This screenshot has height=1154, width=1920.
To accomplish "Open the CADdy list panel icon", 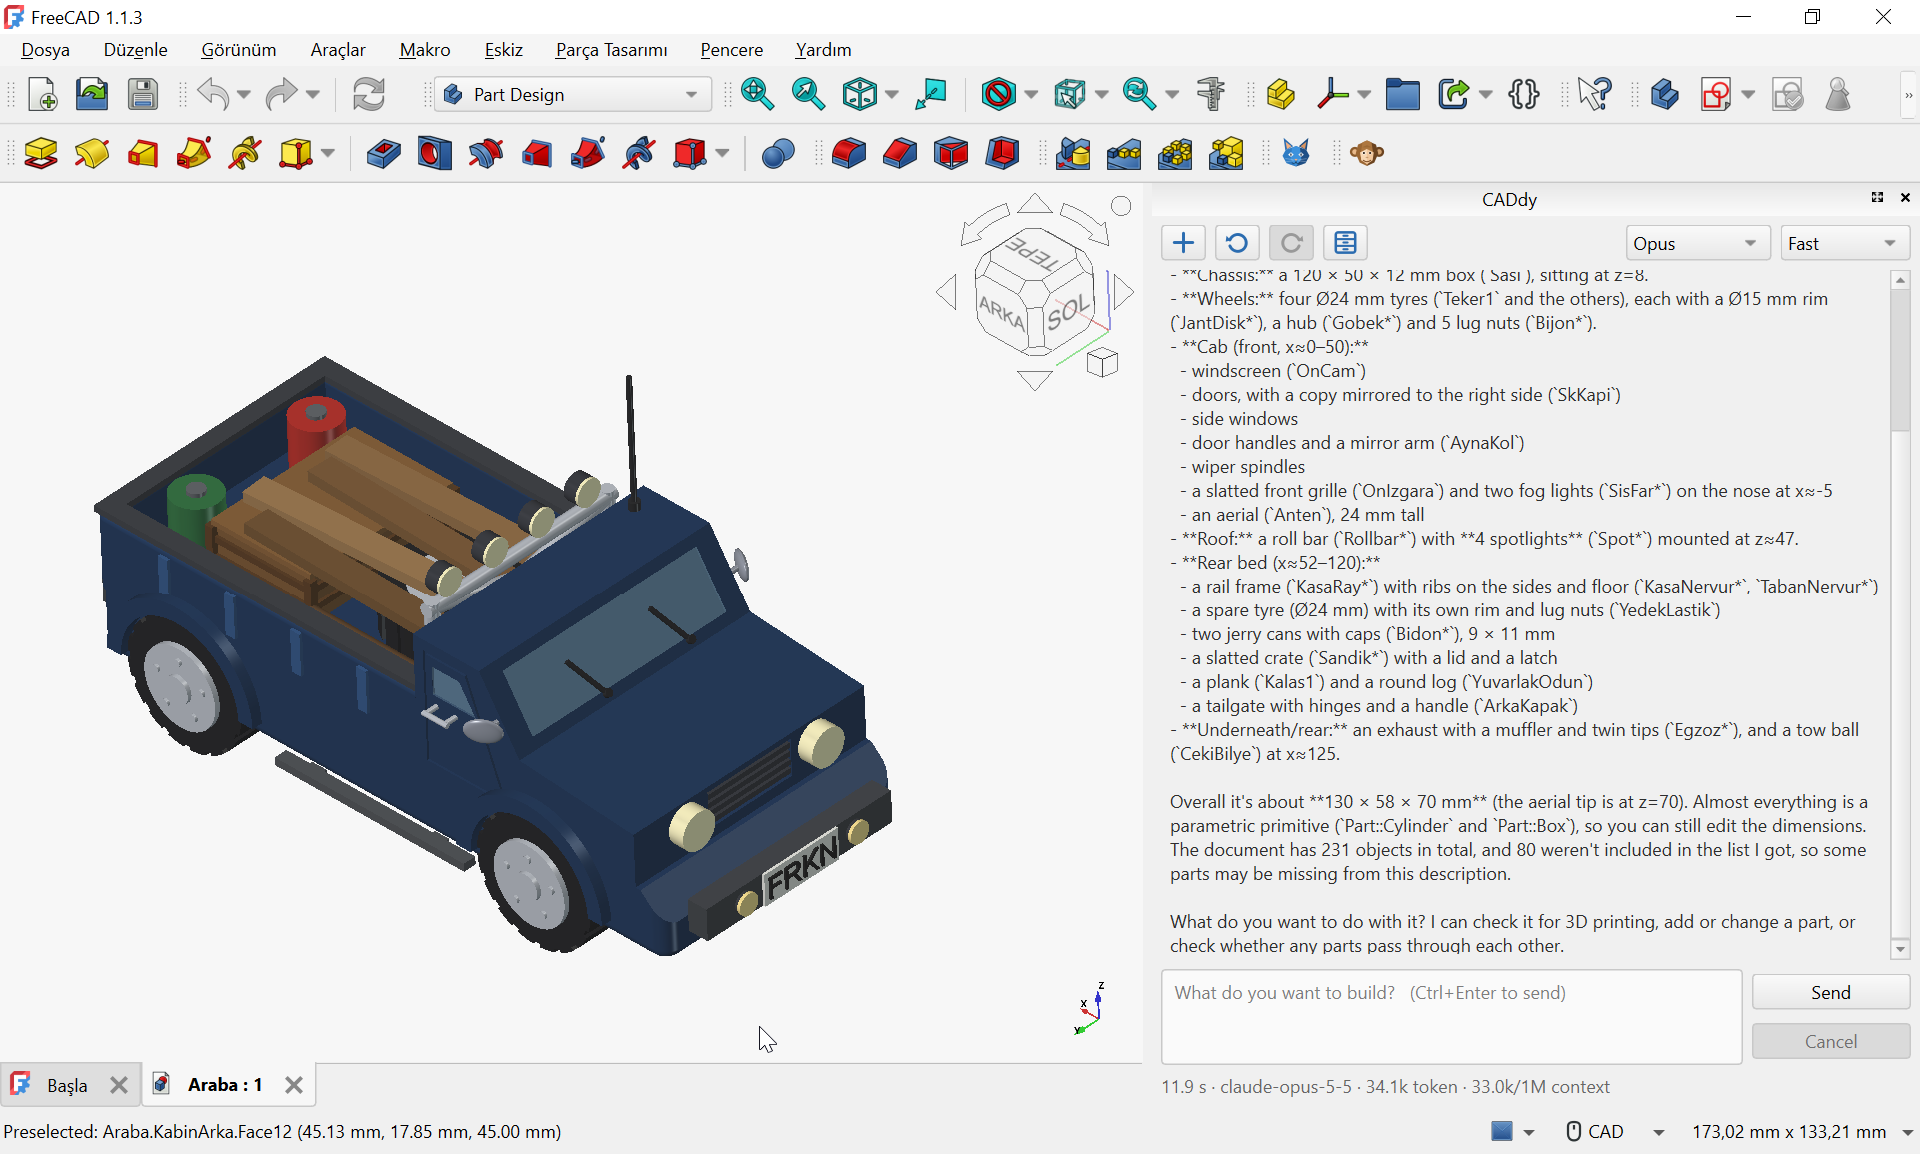I will (x=1345, y=243).
